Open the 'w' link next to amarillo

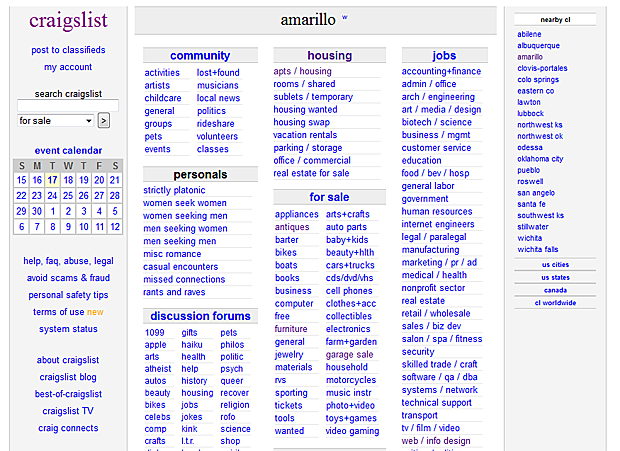click(345, 17)
